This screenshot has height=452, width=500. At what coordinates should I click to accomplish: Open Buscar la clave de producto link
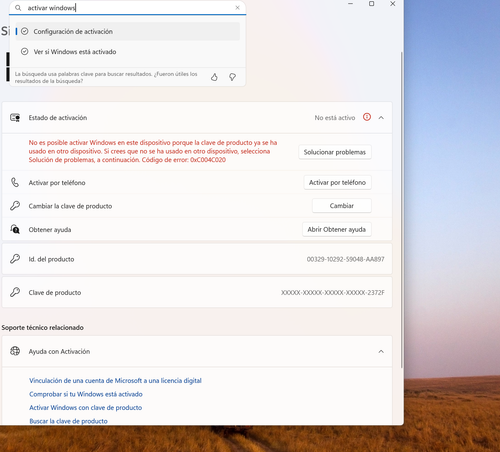[68, 421]
